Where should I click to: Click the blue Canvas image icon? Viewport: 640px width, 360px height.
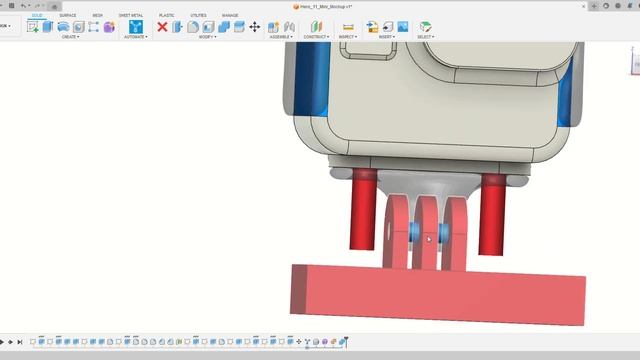(403, 27)
